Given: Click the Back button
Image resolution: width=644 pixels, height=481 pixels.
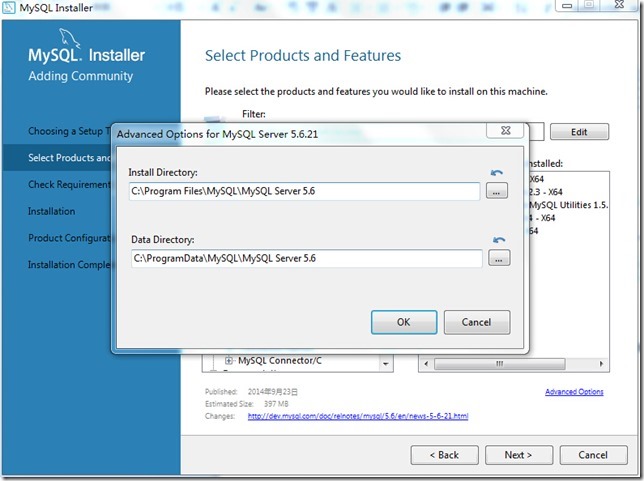Looking at the screenshot, I should [x=443, y=455].
